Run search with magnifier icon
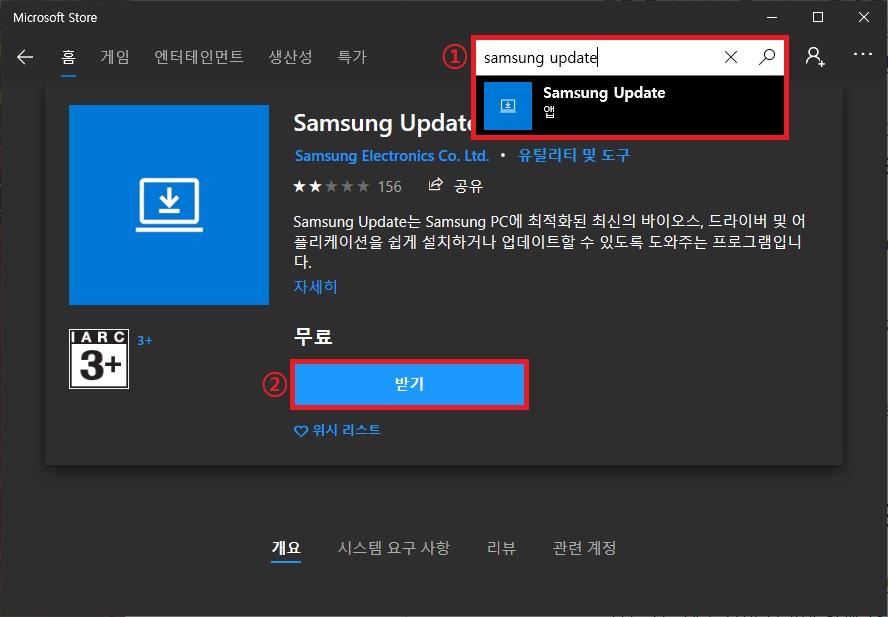 pyautogui.click(x=767, y=56)
